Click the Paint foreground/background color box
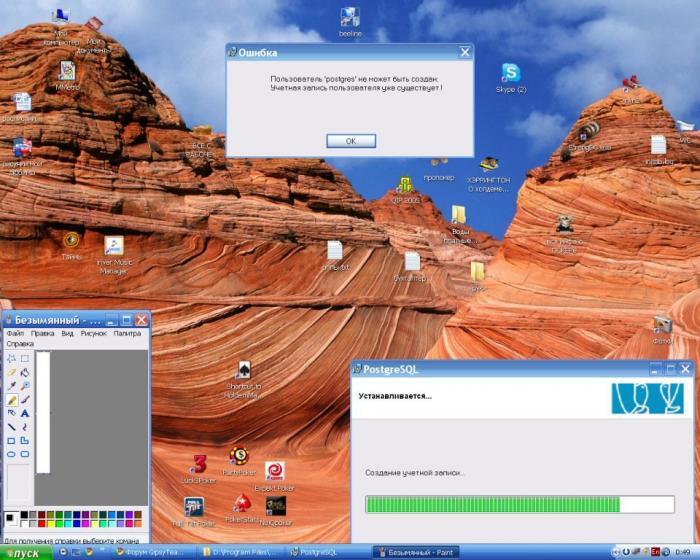 pyautogui.click(x=11, y=519)
